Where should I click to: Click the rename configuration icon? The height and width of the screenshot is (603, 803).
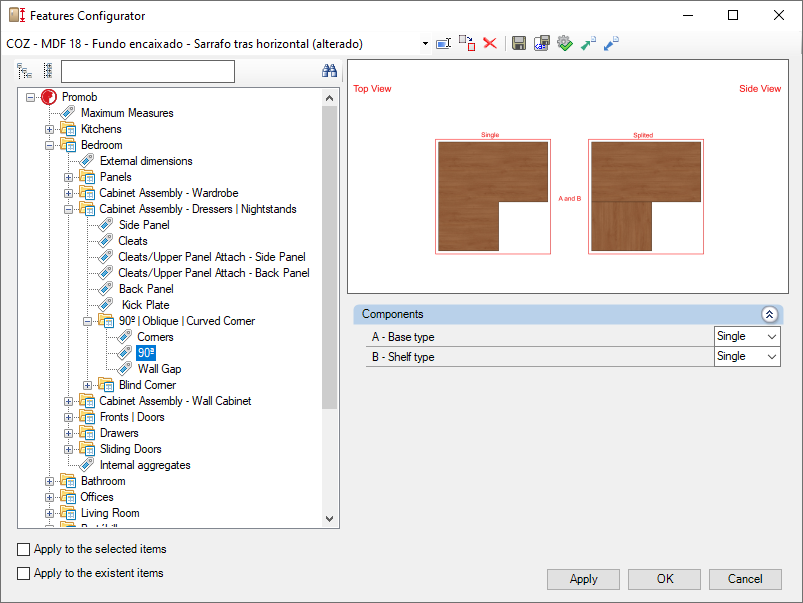click(x=443, y=44)
